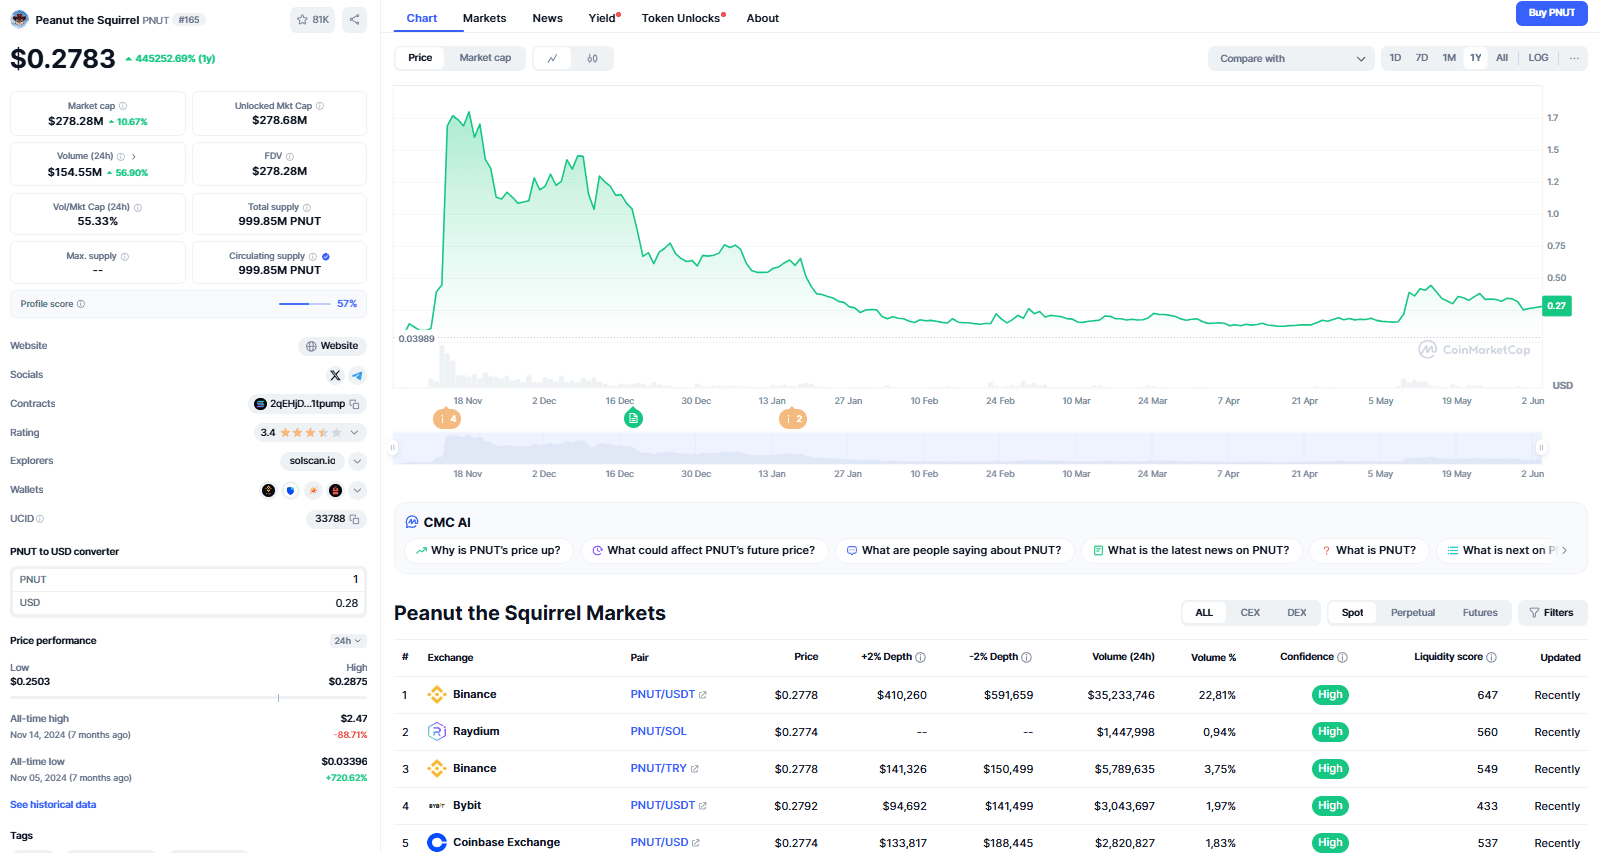Click the Confidence column info icon
Screen dimensions: 1600x853
1343,657
